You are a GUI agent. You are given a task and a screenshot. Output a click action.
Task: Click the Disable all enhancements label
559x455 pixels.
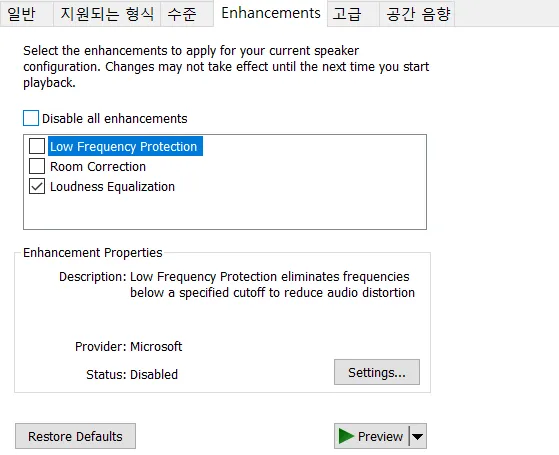pos(114,118)
